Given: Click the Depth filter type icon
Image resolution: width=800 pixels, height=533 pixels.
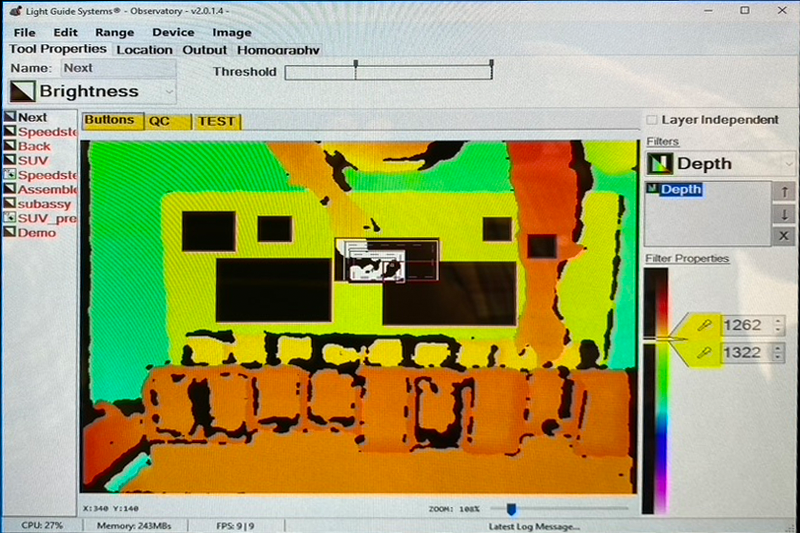Looking at the screenshot, I should pyautogui.click(x=659, y=163).
